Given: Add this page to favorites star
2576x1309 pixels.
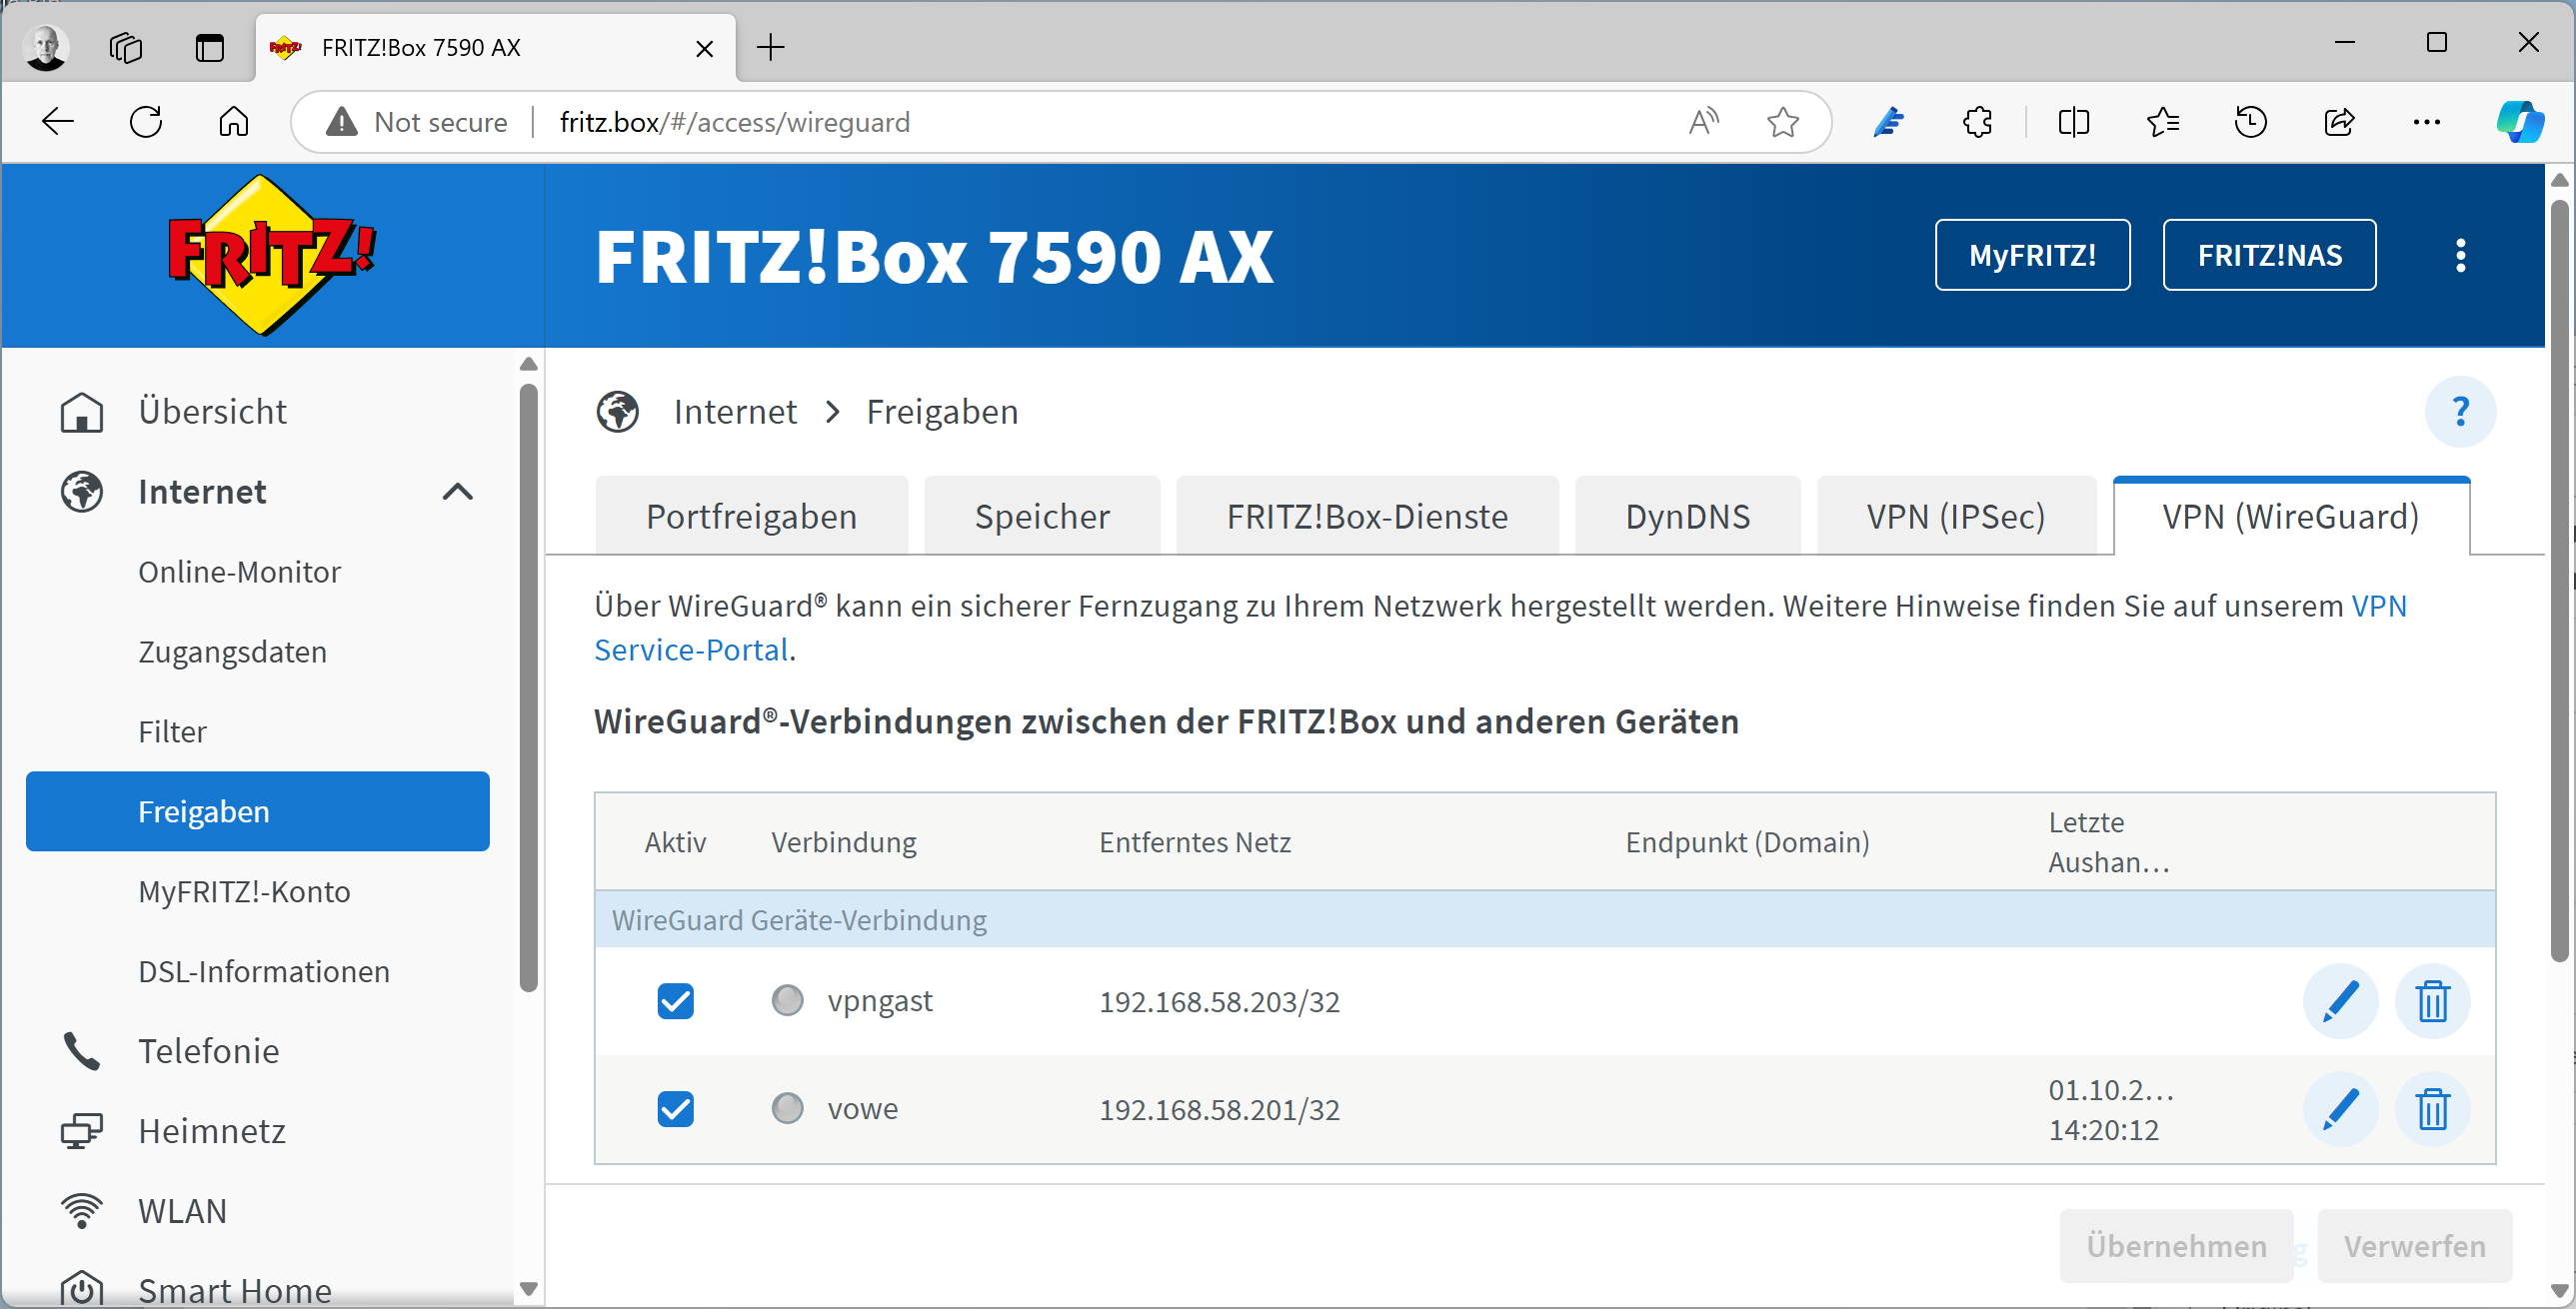Looking at the screenshot, I should click(1782, 122).
